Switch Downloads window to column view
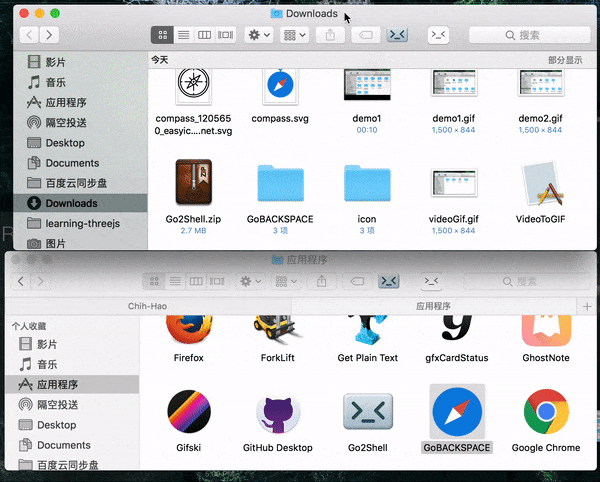 [204, 35]
